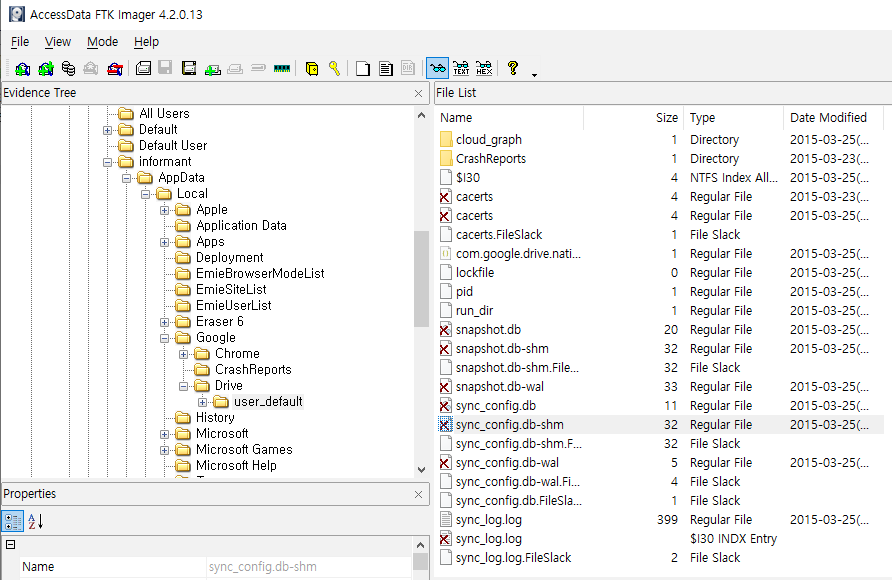The height and width of the screenshot is (580, 892).
Task: Click the yellow Help question mark icon
Action: pos(513,69)
